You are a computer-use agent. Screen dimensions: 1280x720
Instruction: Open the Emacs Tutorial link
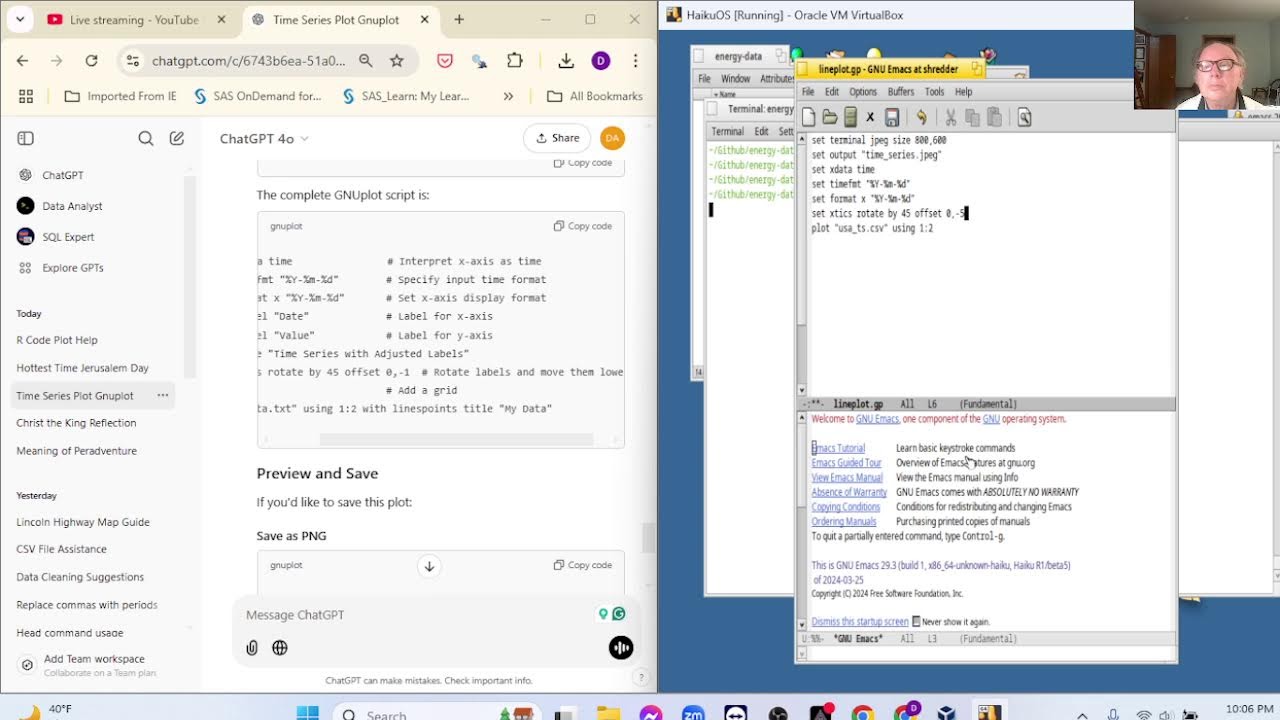click(x=838, y=448)
